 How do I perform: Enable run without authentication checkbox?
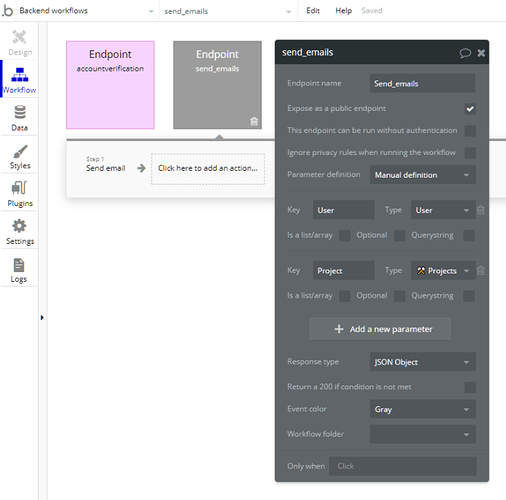click(x=470, y=131)
